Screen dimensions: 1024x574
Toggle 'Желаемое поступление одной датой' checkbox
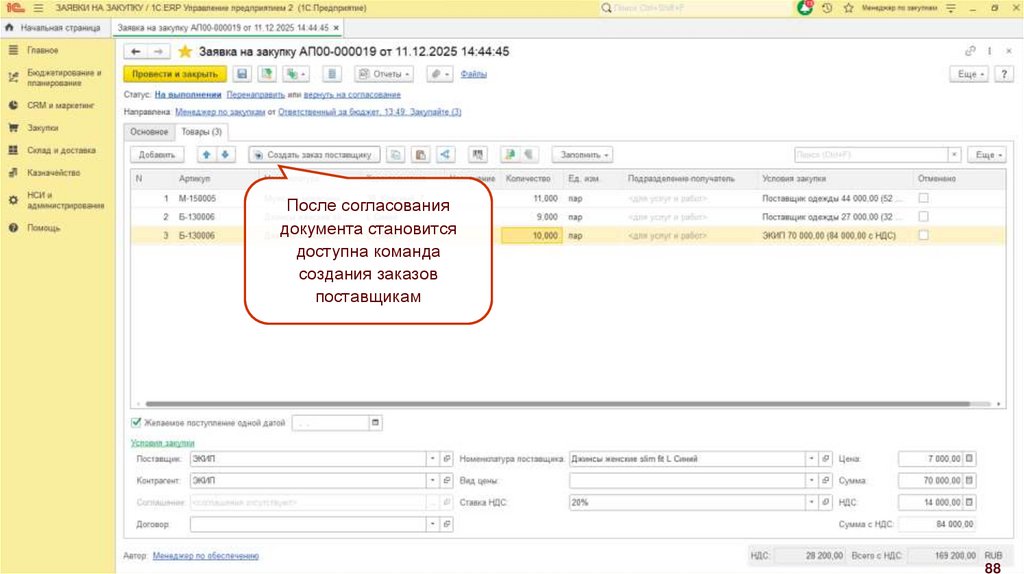(136, 423)
